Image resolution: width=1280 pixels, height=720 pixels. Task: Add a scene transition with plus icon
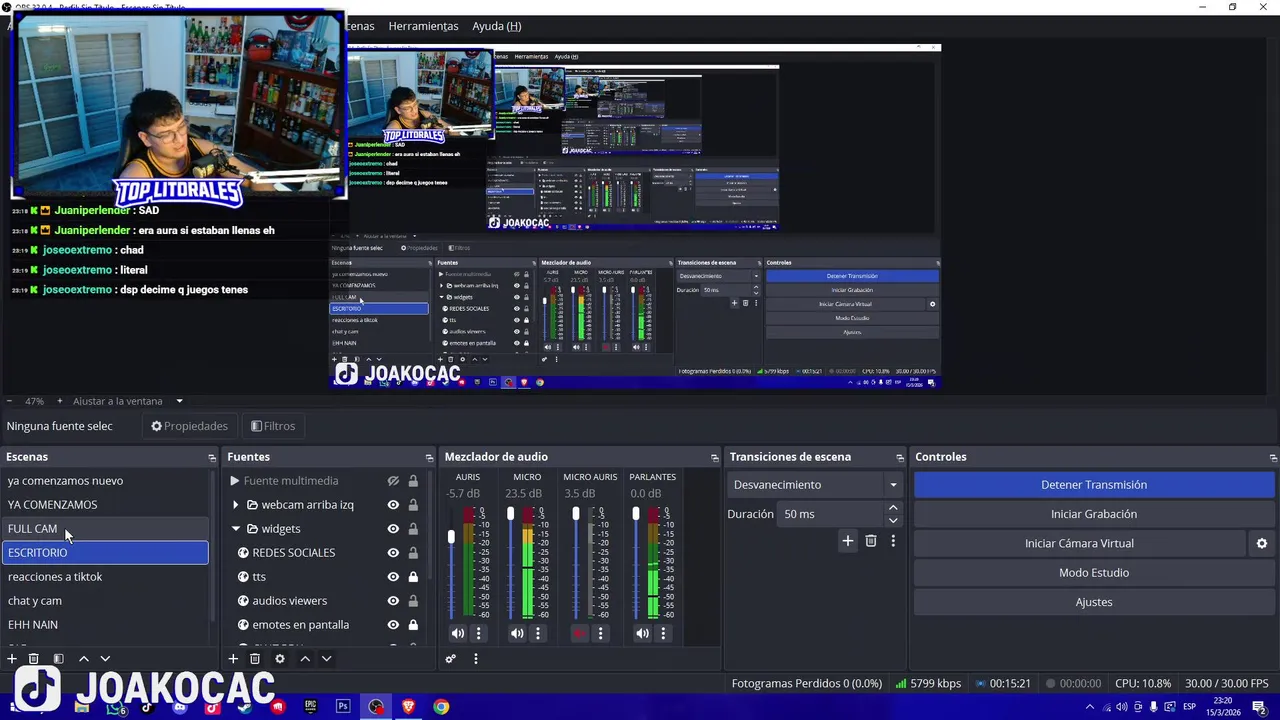click(848, 541)
